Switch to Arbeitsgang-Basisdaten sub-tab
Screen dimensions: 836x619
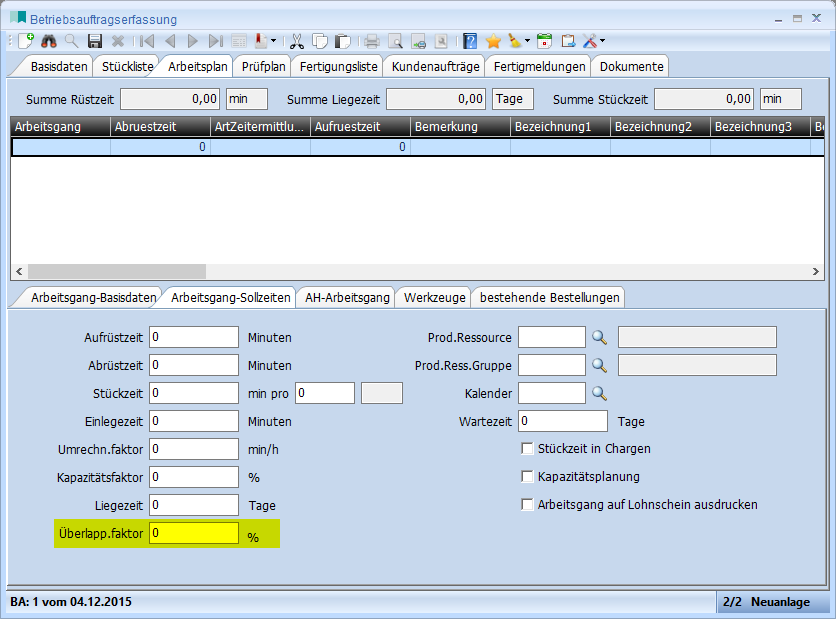[x=93, y=298]
